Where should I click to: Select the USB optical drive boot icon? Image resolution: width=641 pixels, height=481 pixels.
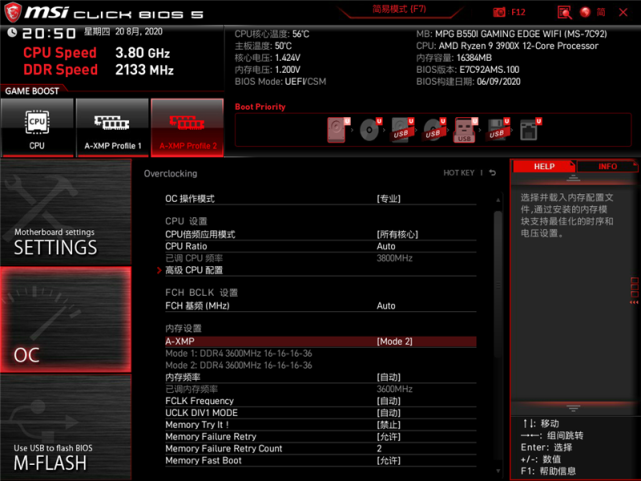(x=434, y=130)
